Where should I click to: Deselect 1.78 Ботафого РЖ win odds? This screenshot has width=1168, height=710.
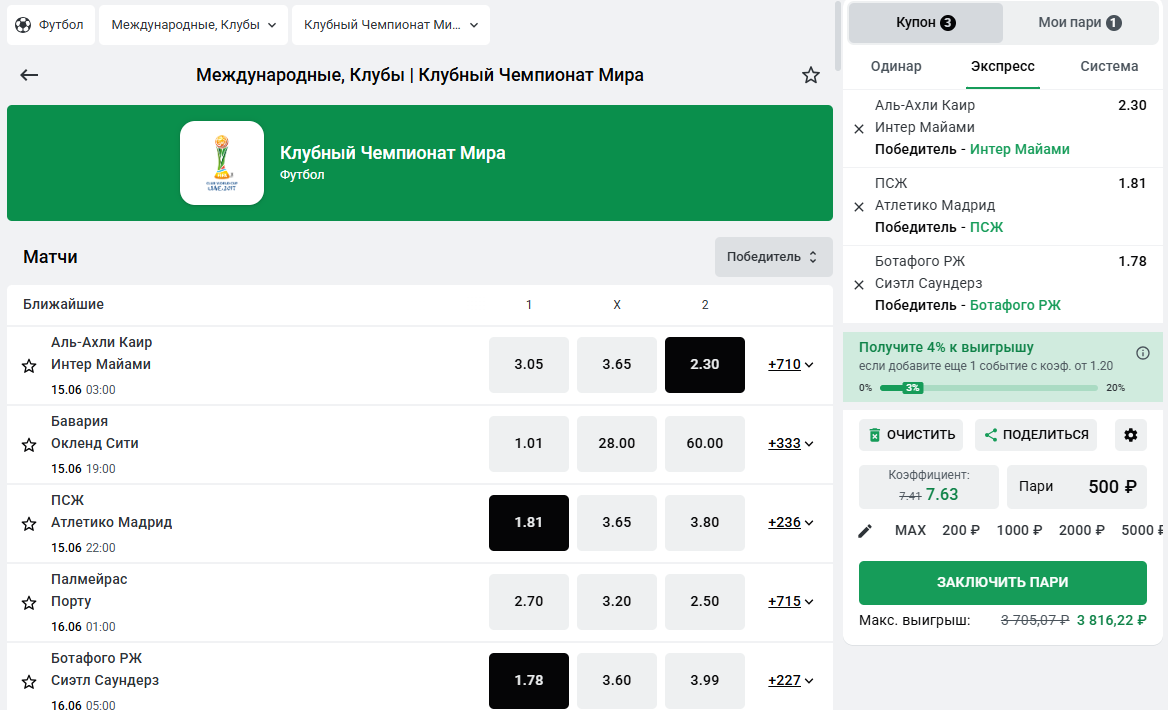click(x=529, y=680)
